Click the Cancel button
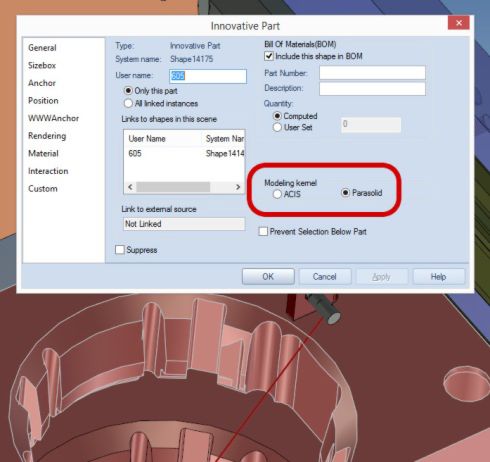The width and height of the screenshot is (490, 462). tap(325, 277)
